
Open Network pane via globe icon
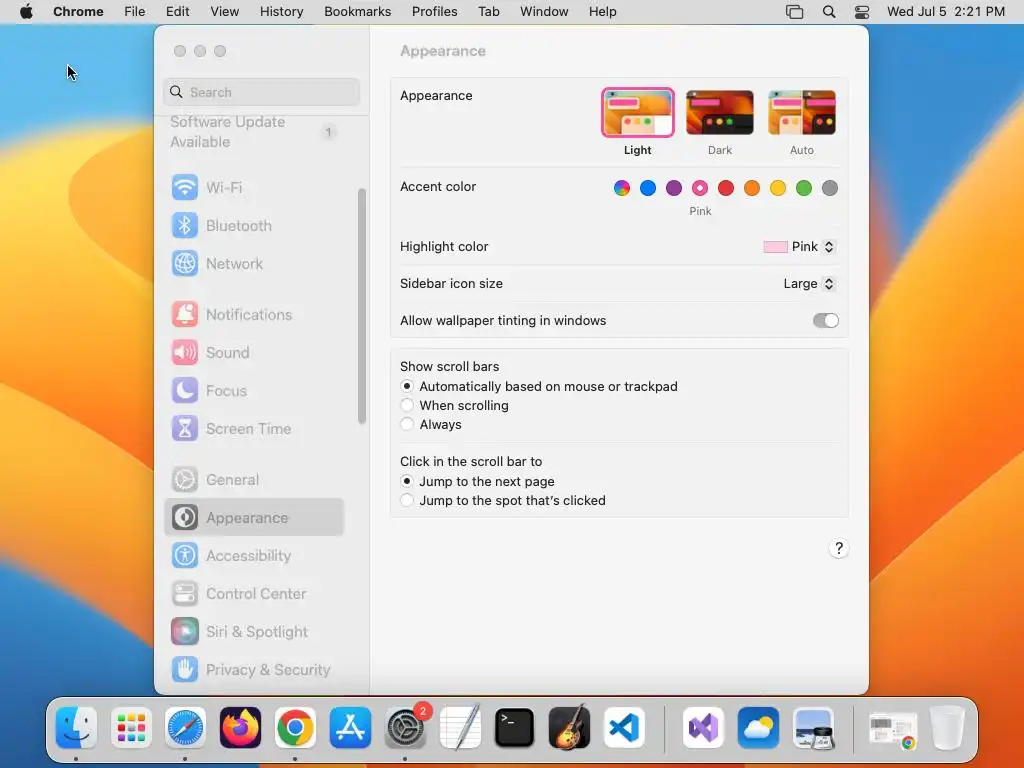185,263
